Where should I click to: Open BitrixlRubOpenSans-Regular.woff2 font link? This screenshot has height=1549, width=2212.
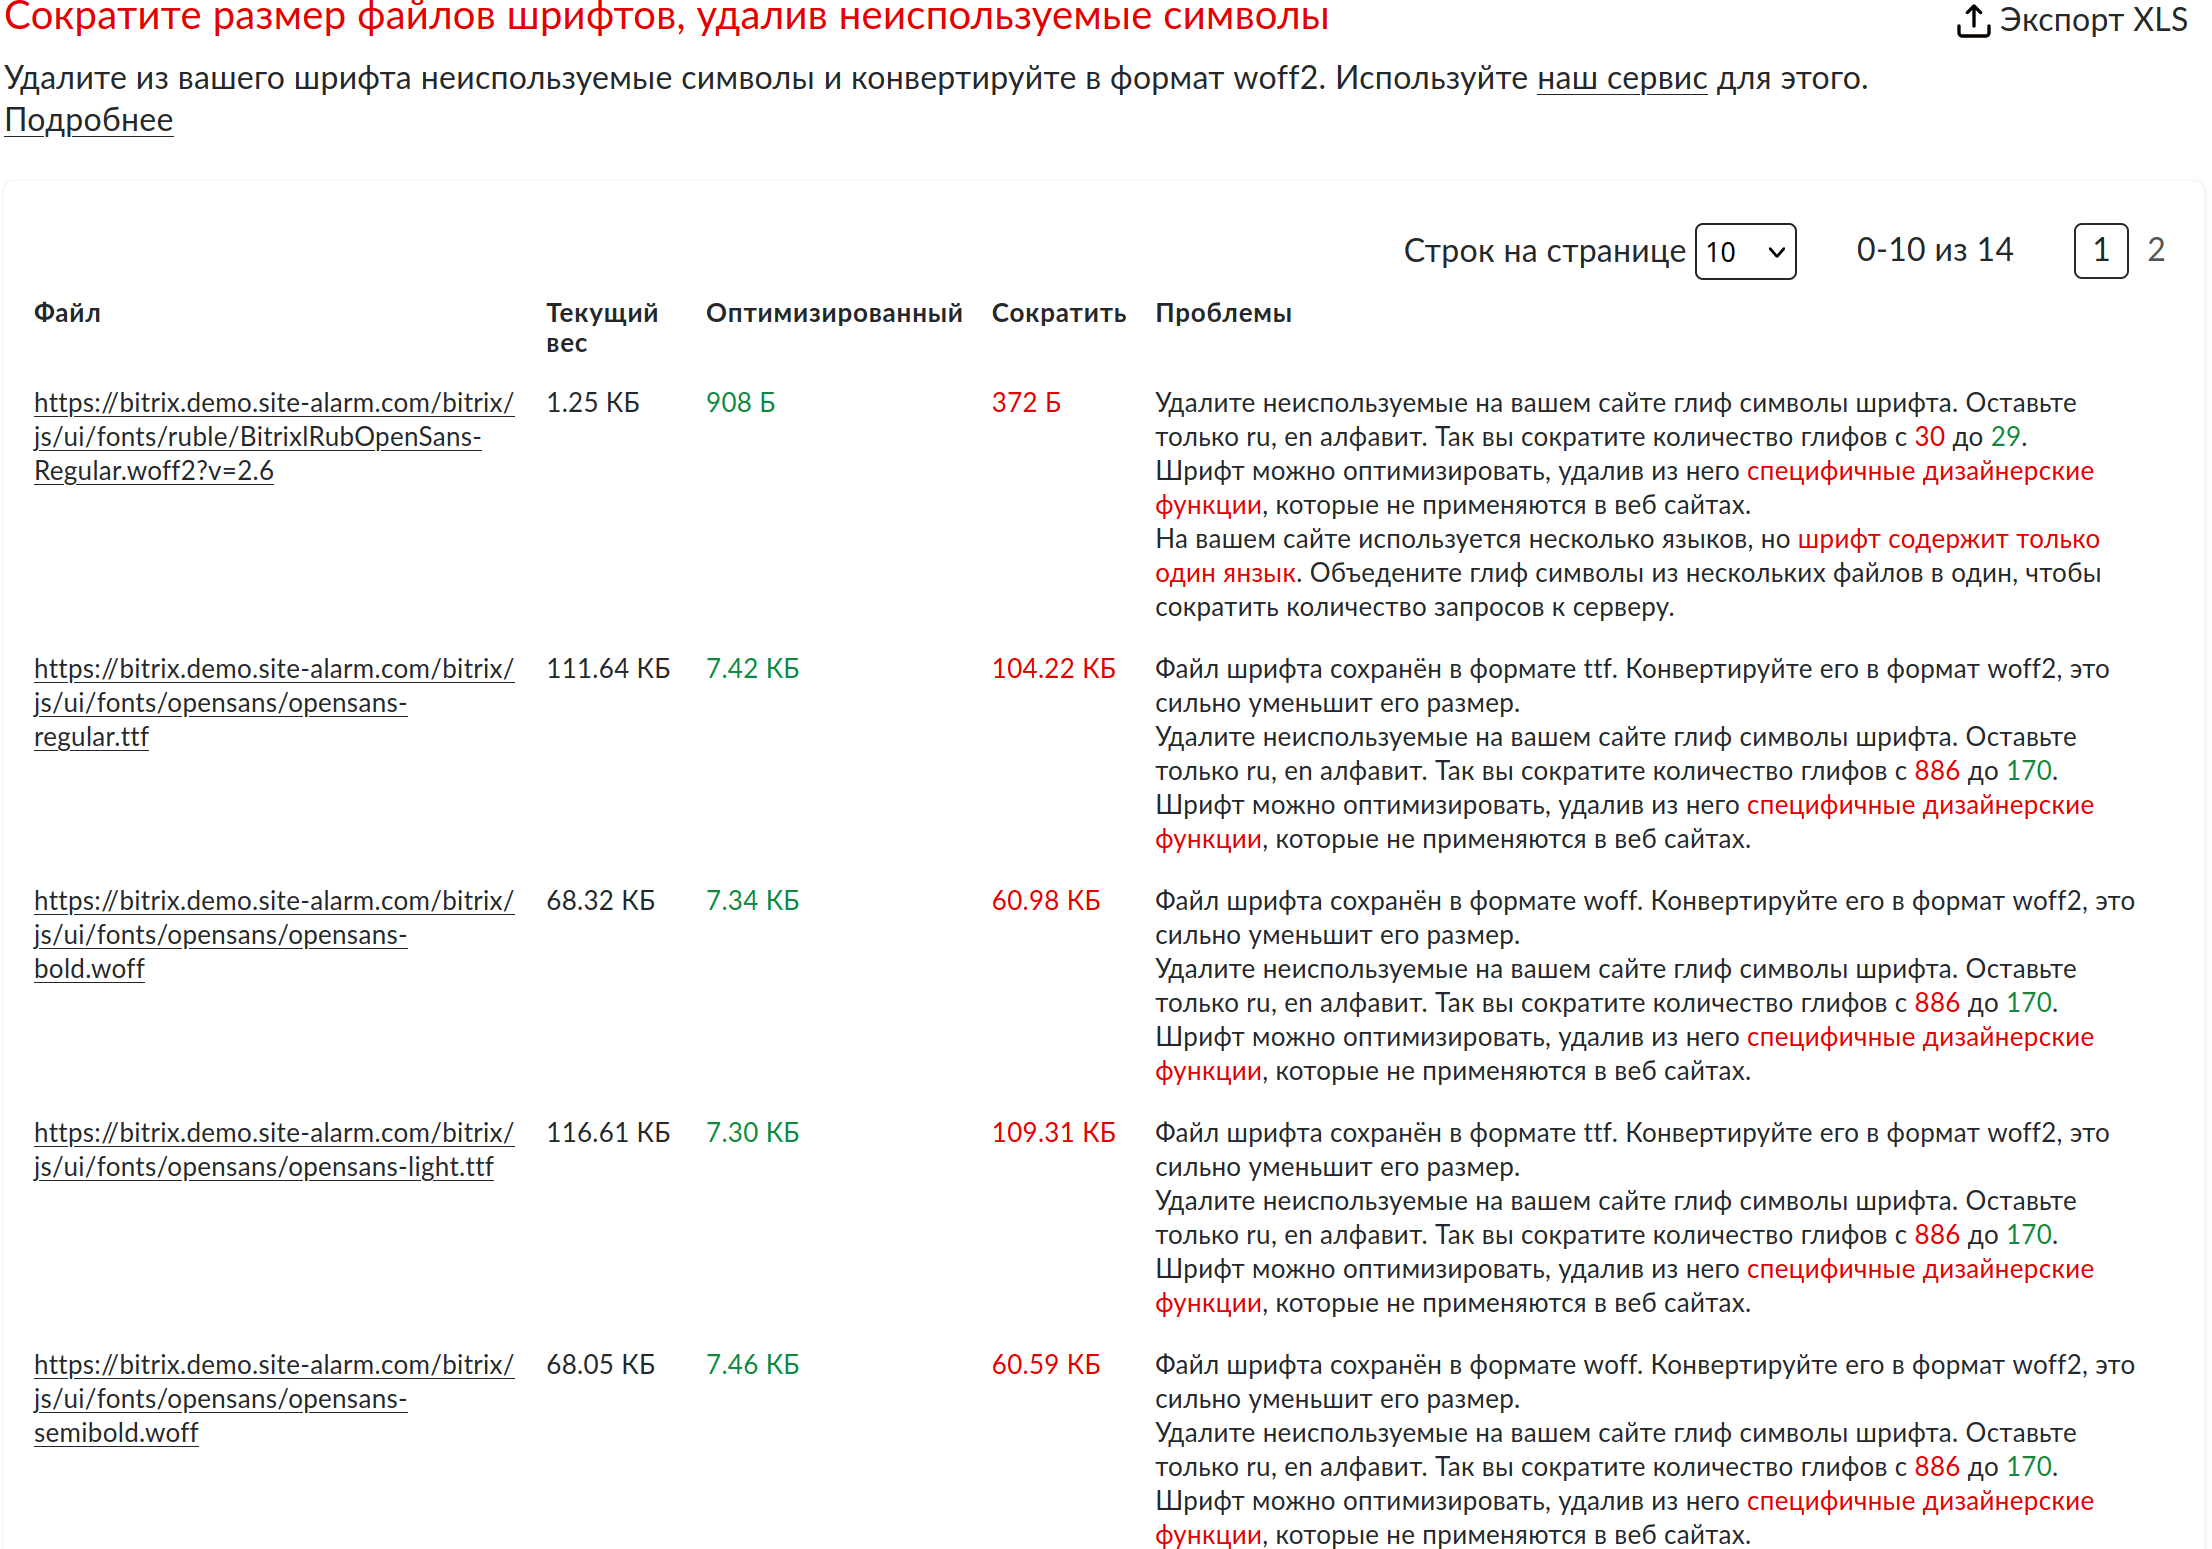coord(257,437)
